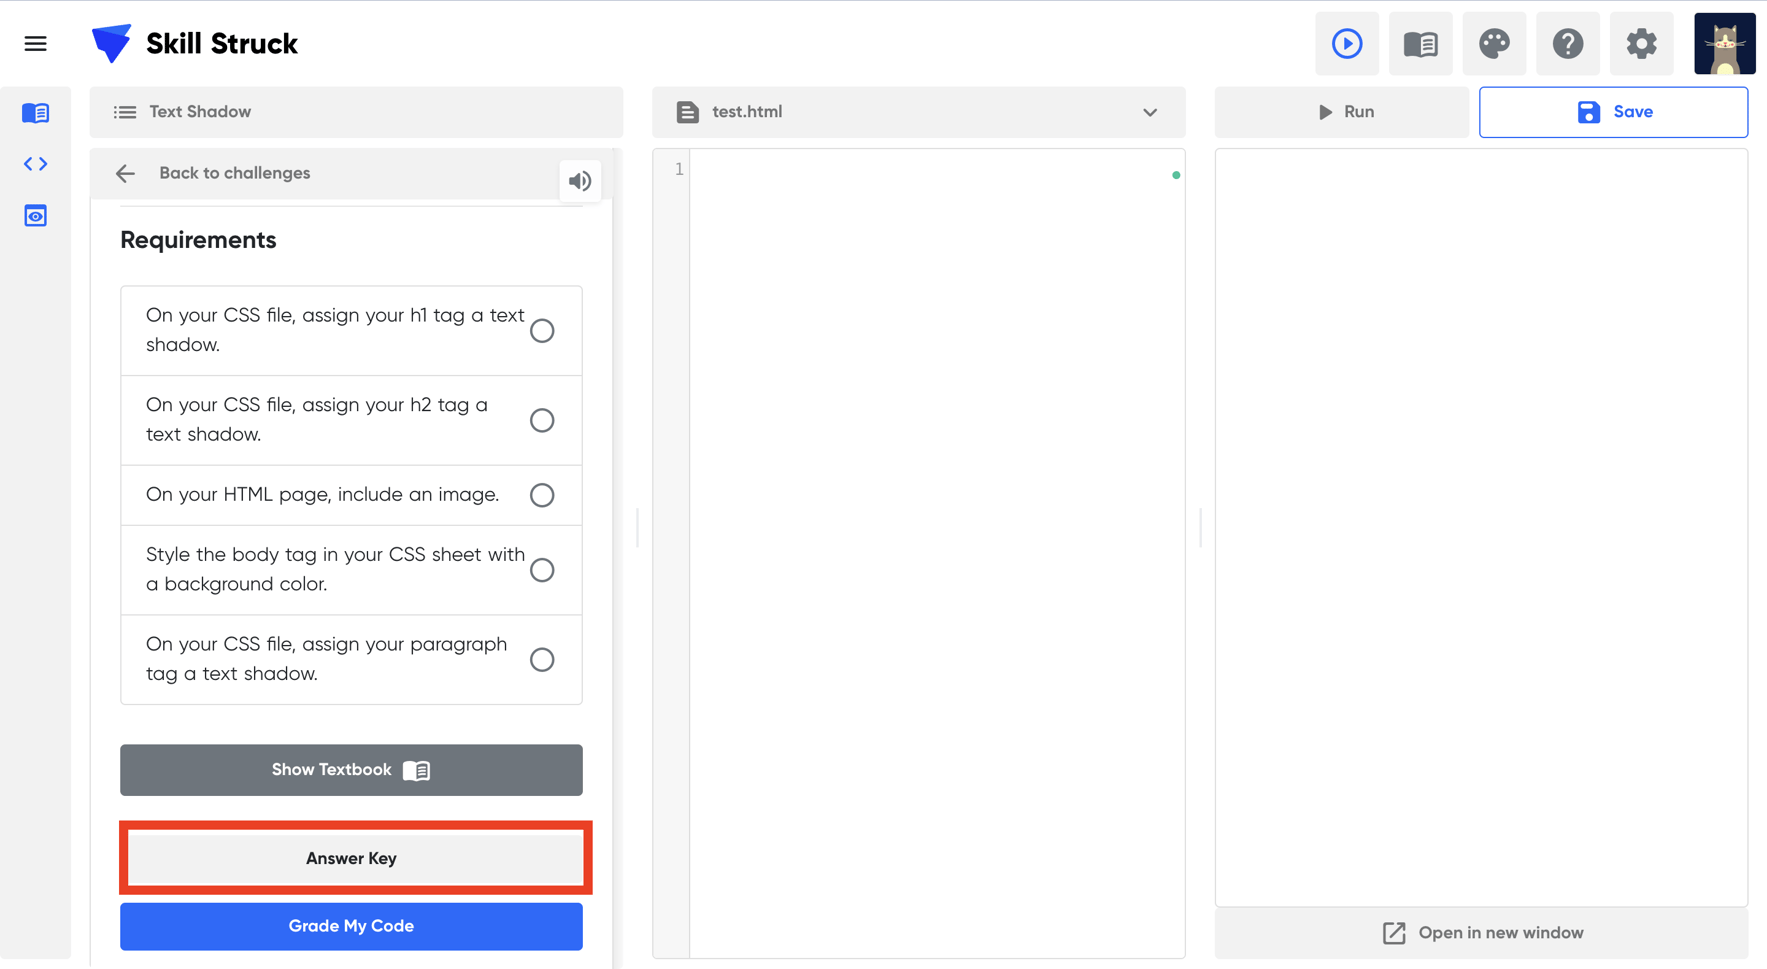Expand the test.html file dropdown
Viewport: 1767px width, 969px height.
click(1149, 112)
